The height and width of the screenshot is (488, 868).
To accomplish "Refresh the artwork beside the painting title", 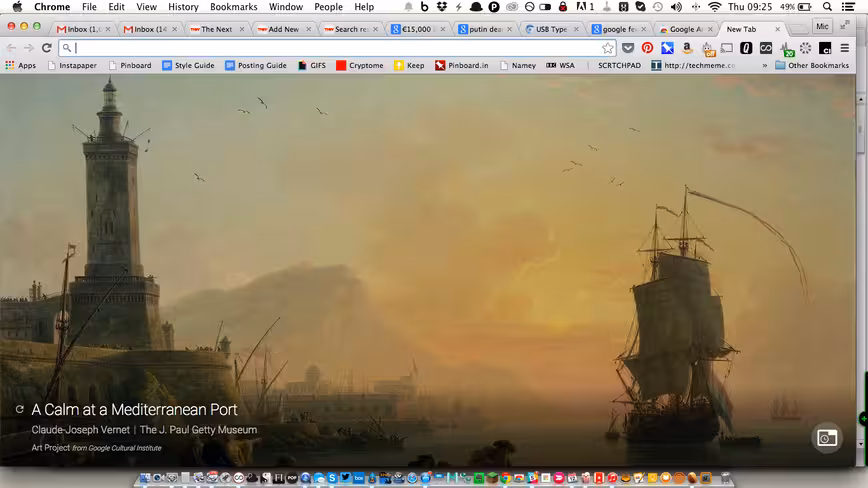I will pos(19,409).
